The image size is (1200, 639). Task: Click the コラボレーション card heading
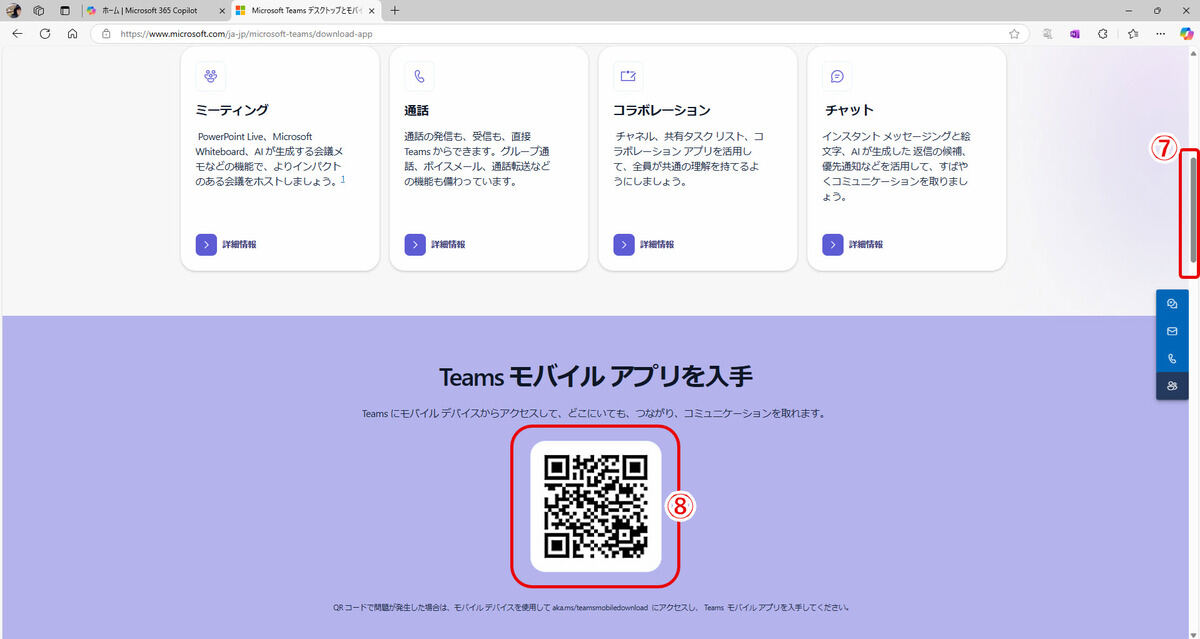point(662,110)
